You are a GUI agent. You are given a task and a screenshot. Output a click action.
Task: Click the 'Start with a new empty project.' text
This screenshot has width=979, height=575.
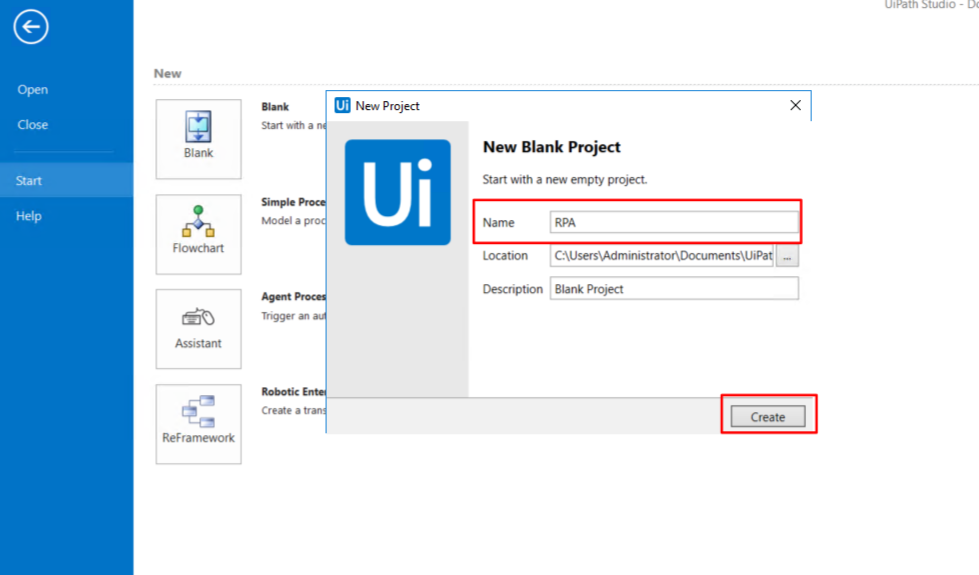click(x=565, y=180)
